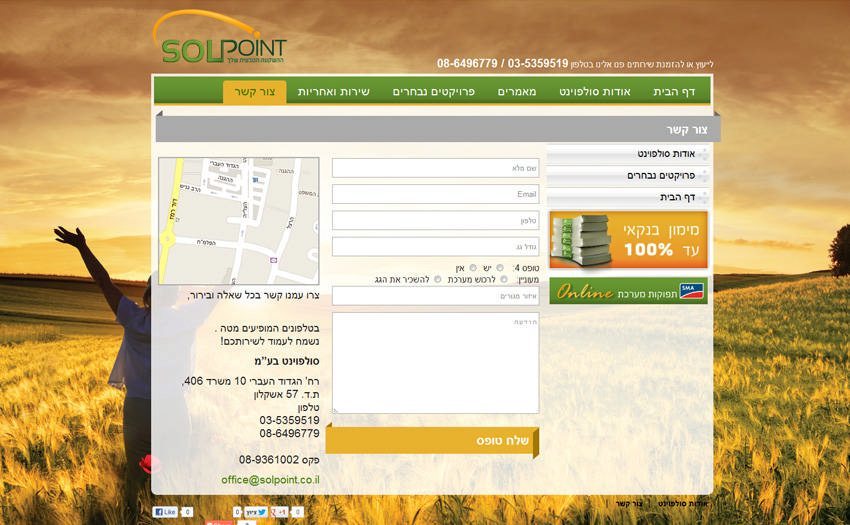Select the 'אין' radio option for Tofes 4
Screen dimensions: 850x525
point(473,268)
